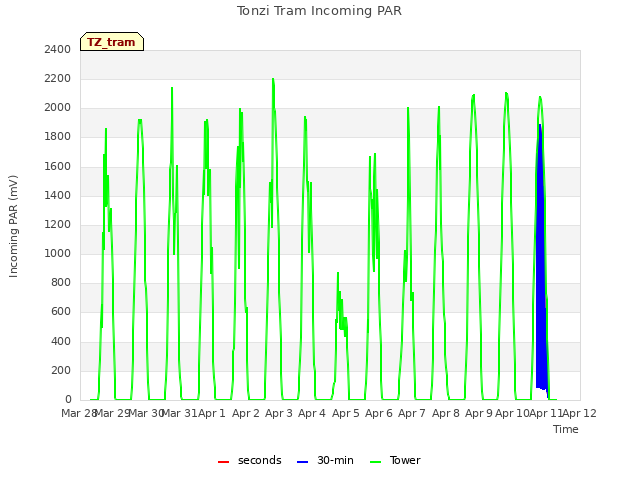Click the 400 y-axis tick label
This screenshot has height=480, width=640.
click(x=61, y=341)
